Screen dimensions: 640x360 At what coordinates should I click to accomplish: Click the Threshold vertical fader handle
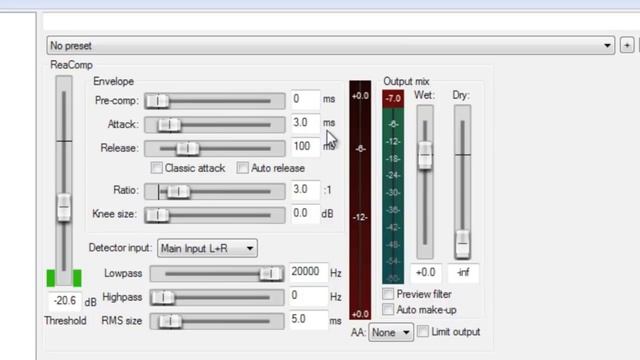coord(64,208)
